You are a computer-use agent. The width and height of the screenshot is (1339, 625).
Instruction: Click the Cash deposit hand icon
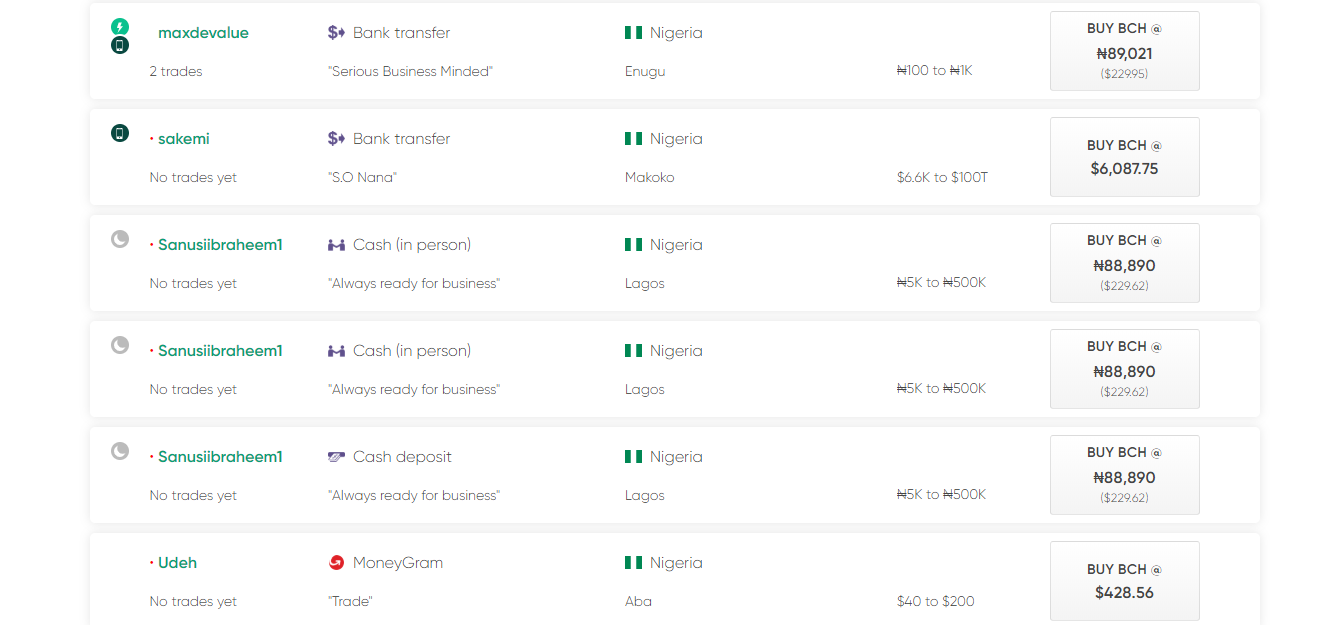[x=336, y=457]
